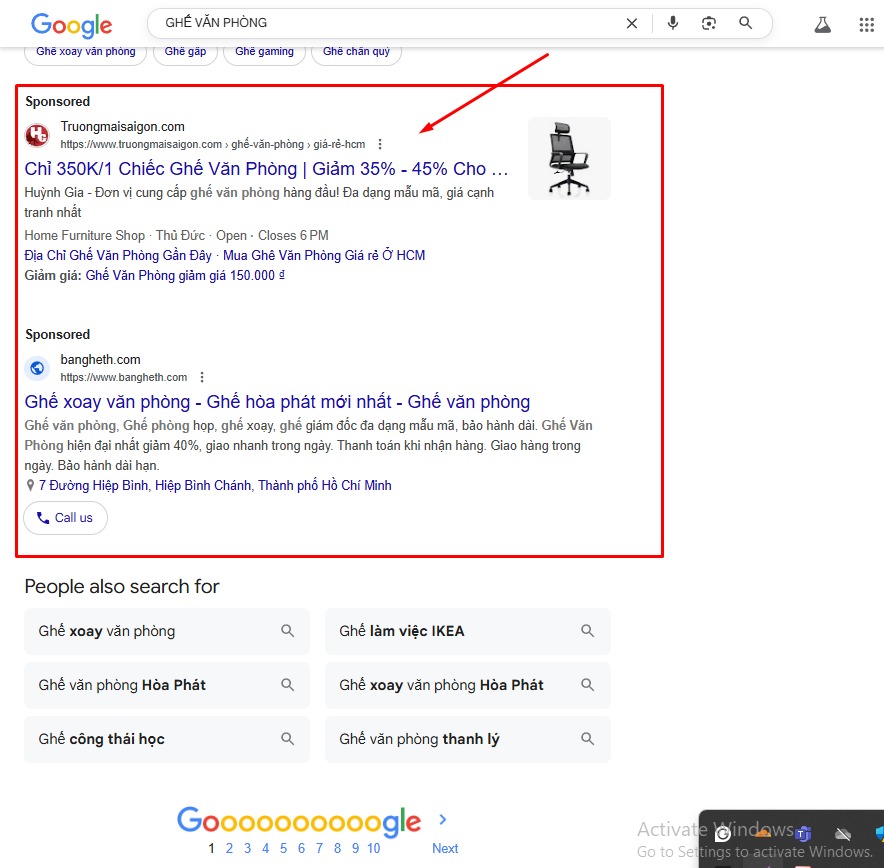This screenshot has width=884, height=868.
Task: Open three-dot menu for Truongmaisaigon ad
Action: (380, 144)
